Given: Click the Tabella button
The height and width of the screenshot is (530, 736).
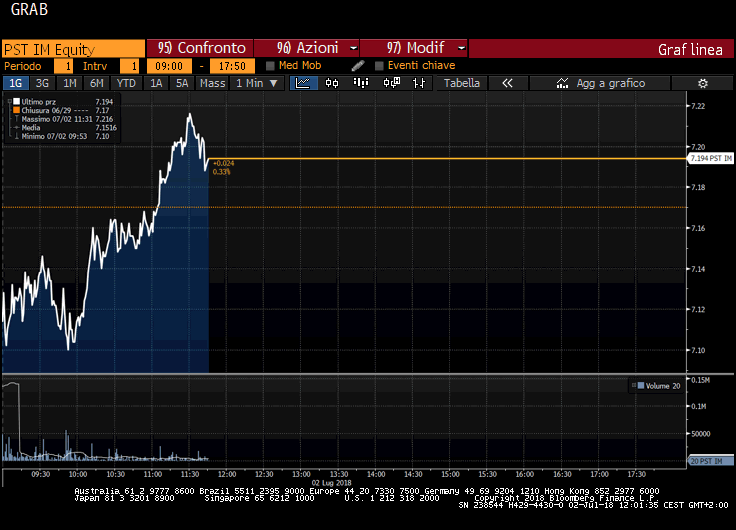Looking at the screenshot, I should coord(462,83).
